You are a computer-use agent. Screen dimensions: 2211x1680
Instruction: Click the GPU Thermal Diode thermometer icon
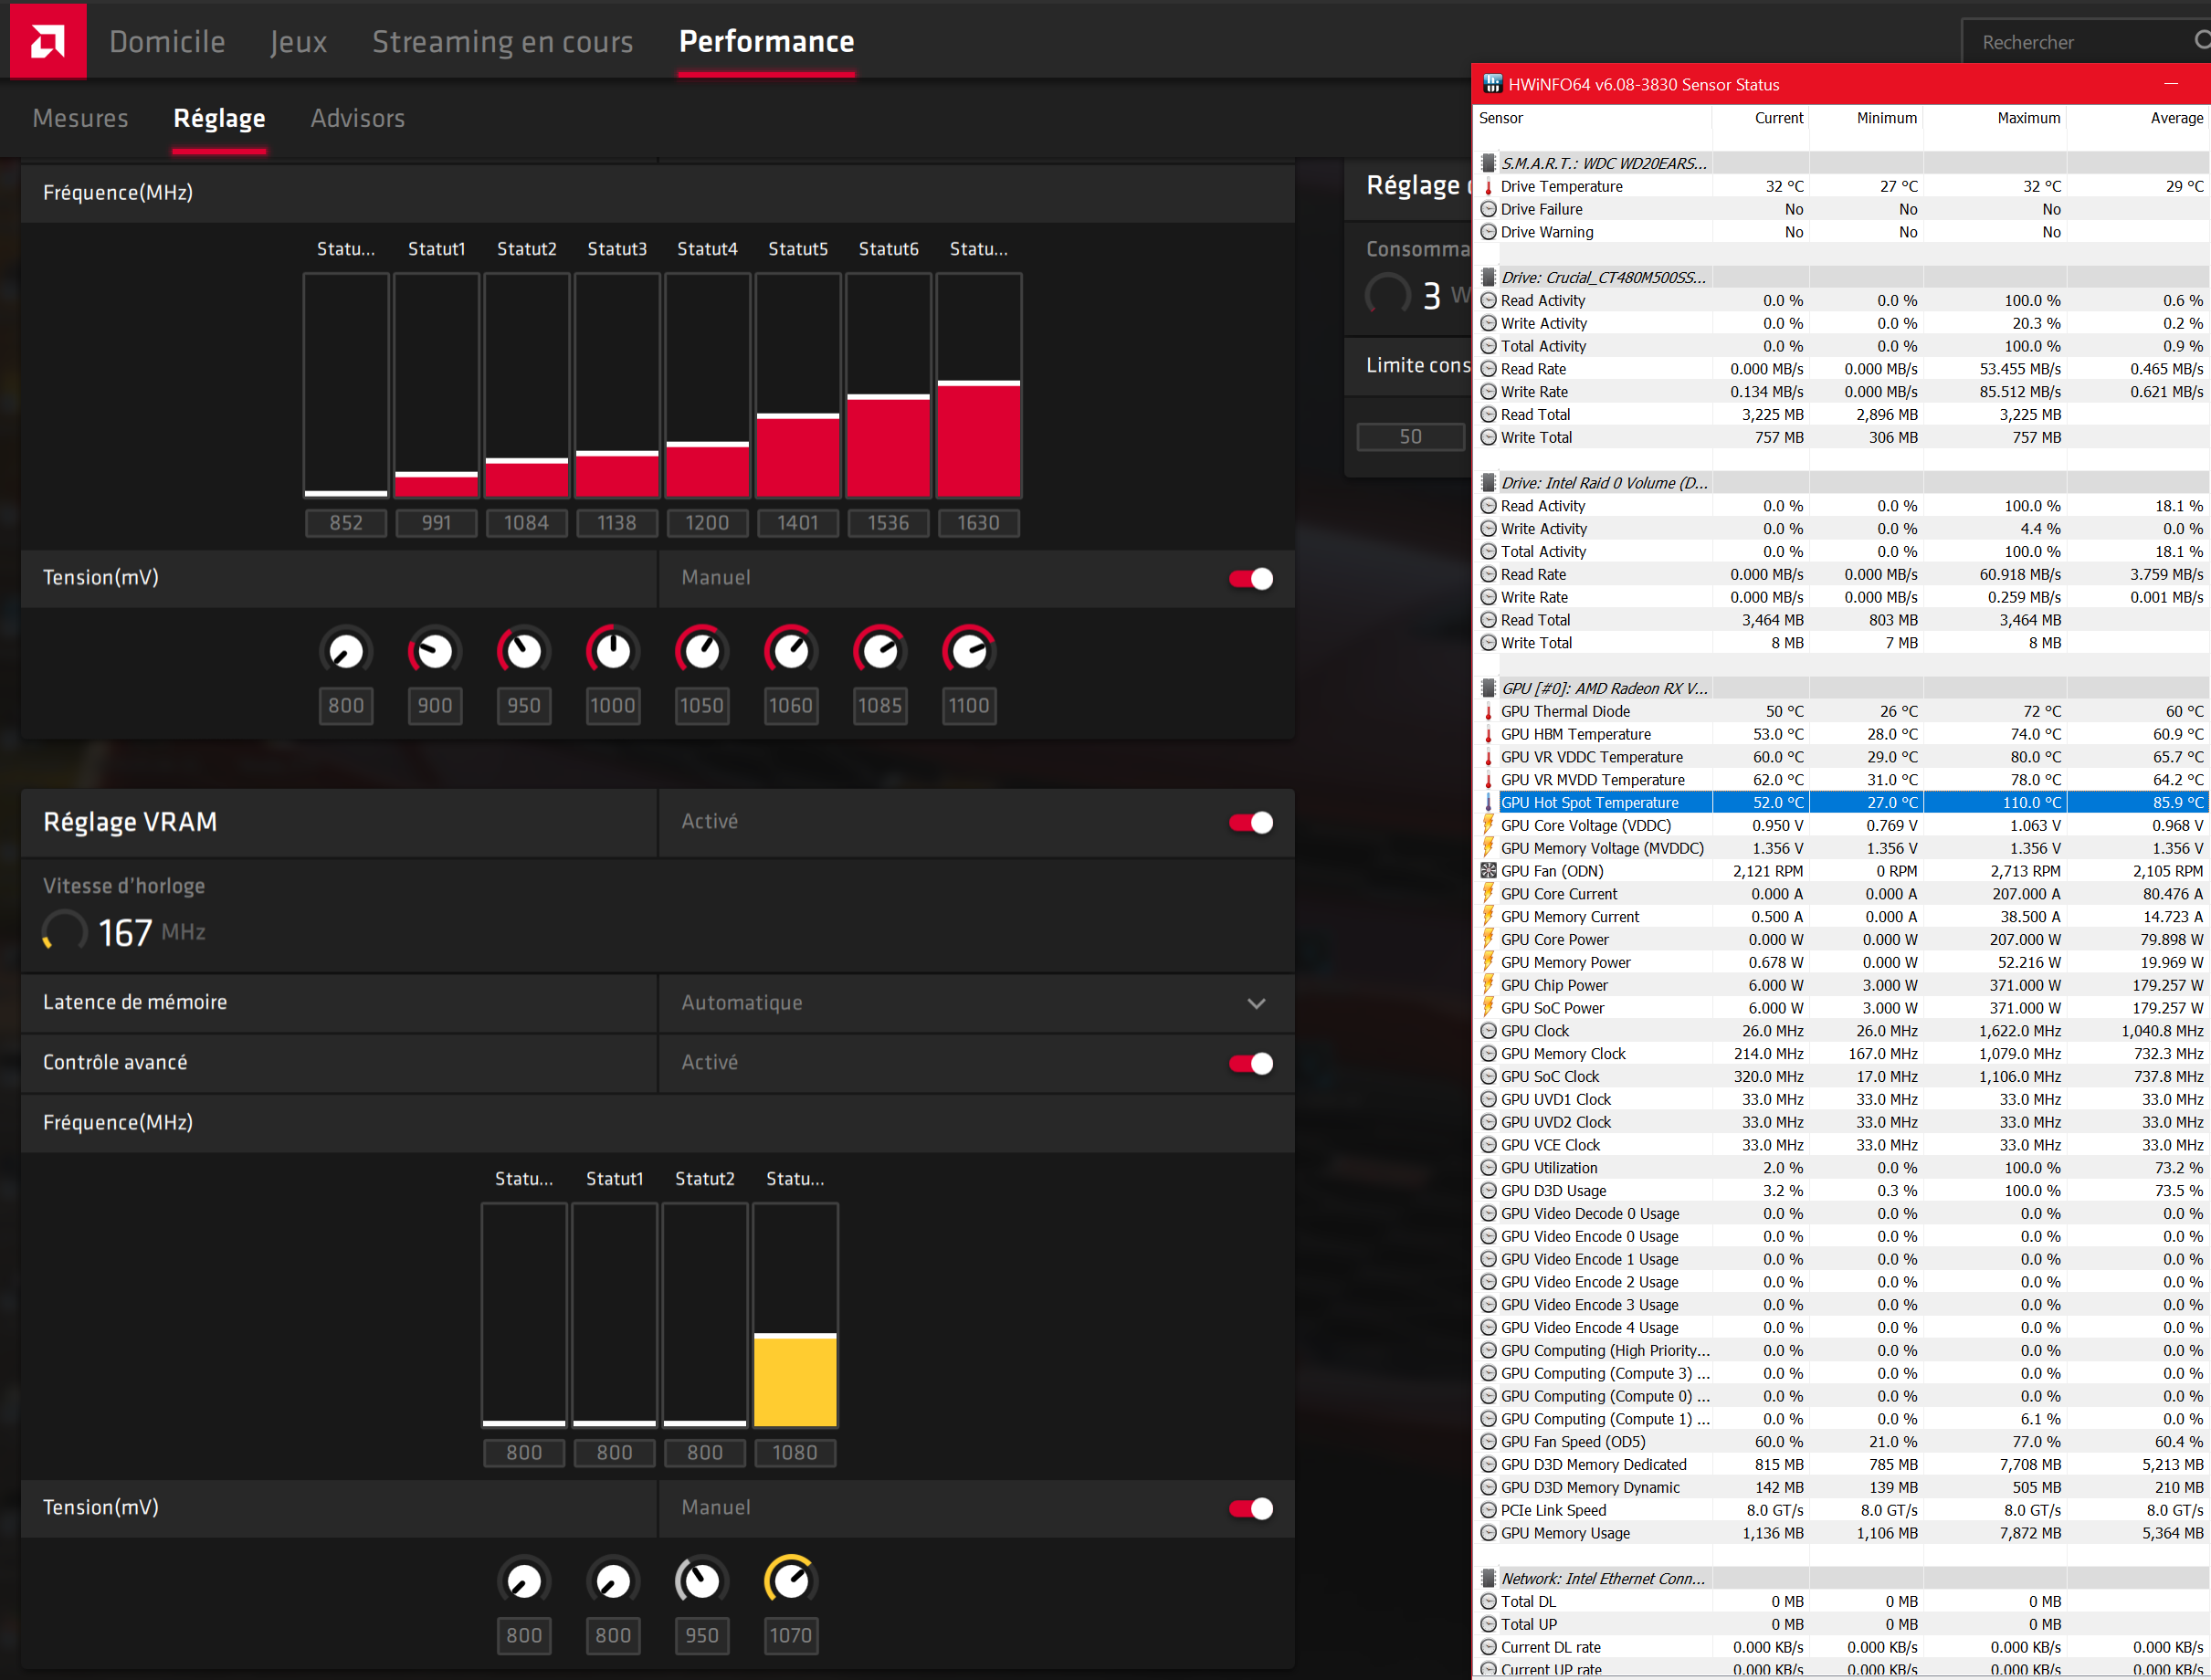[1488, 711]
